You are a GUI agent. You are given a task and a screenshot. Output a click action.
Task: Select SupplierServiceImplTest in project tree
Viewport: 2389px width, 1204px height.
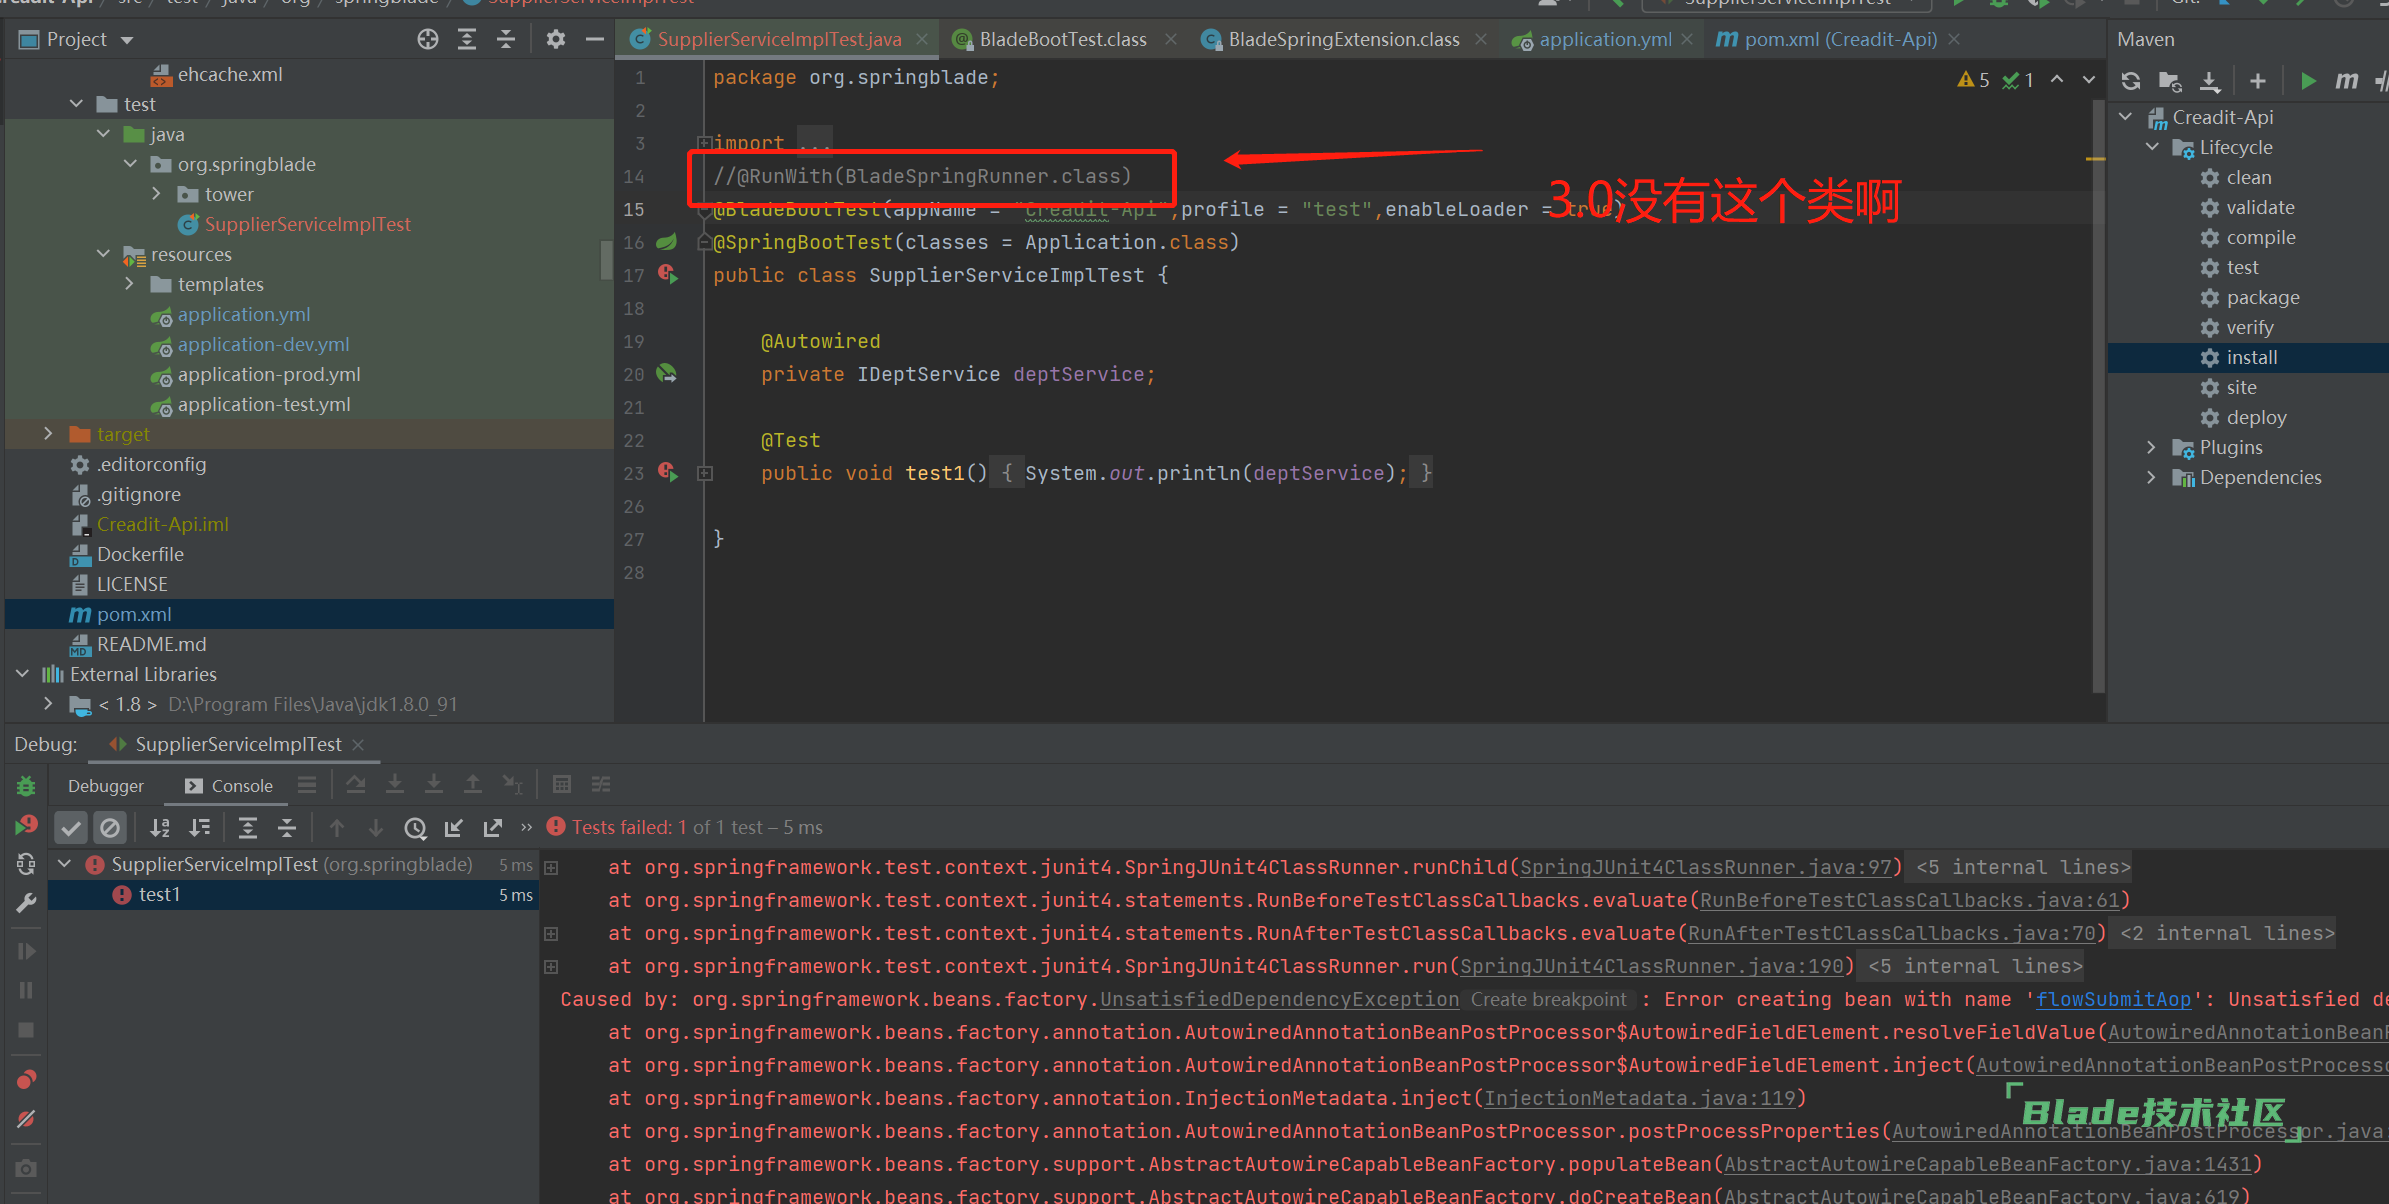[308, 224]
